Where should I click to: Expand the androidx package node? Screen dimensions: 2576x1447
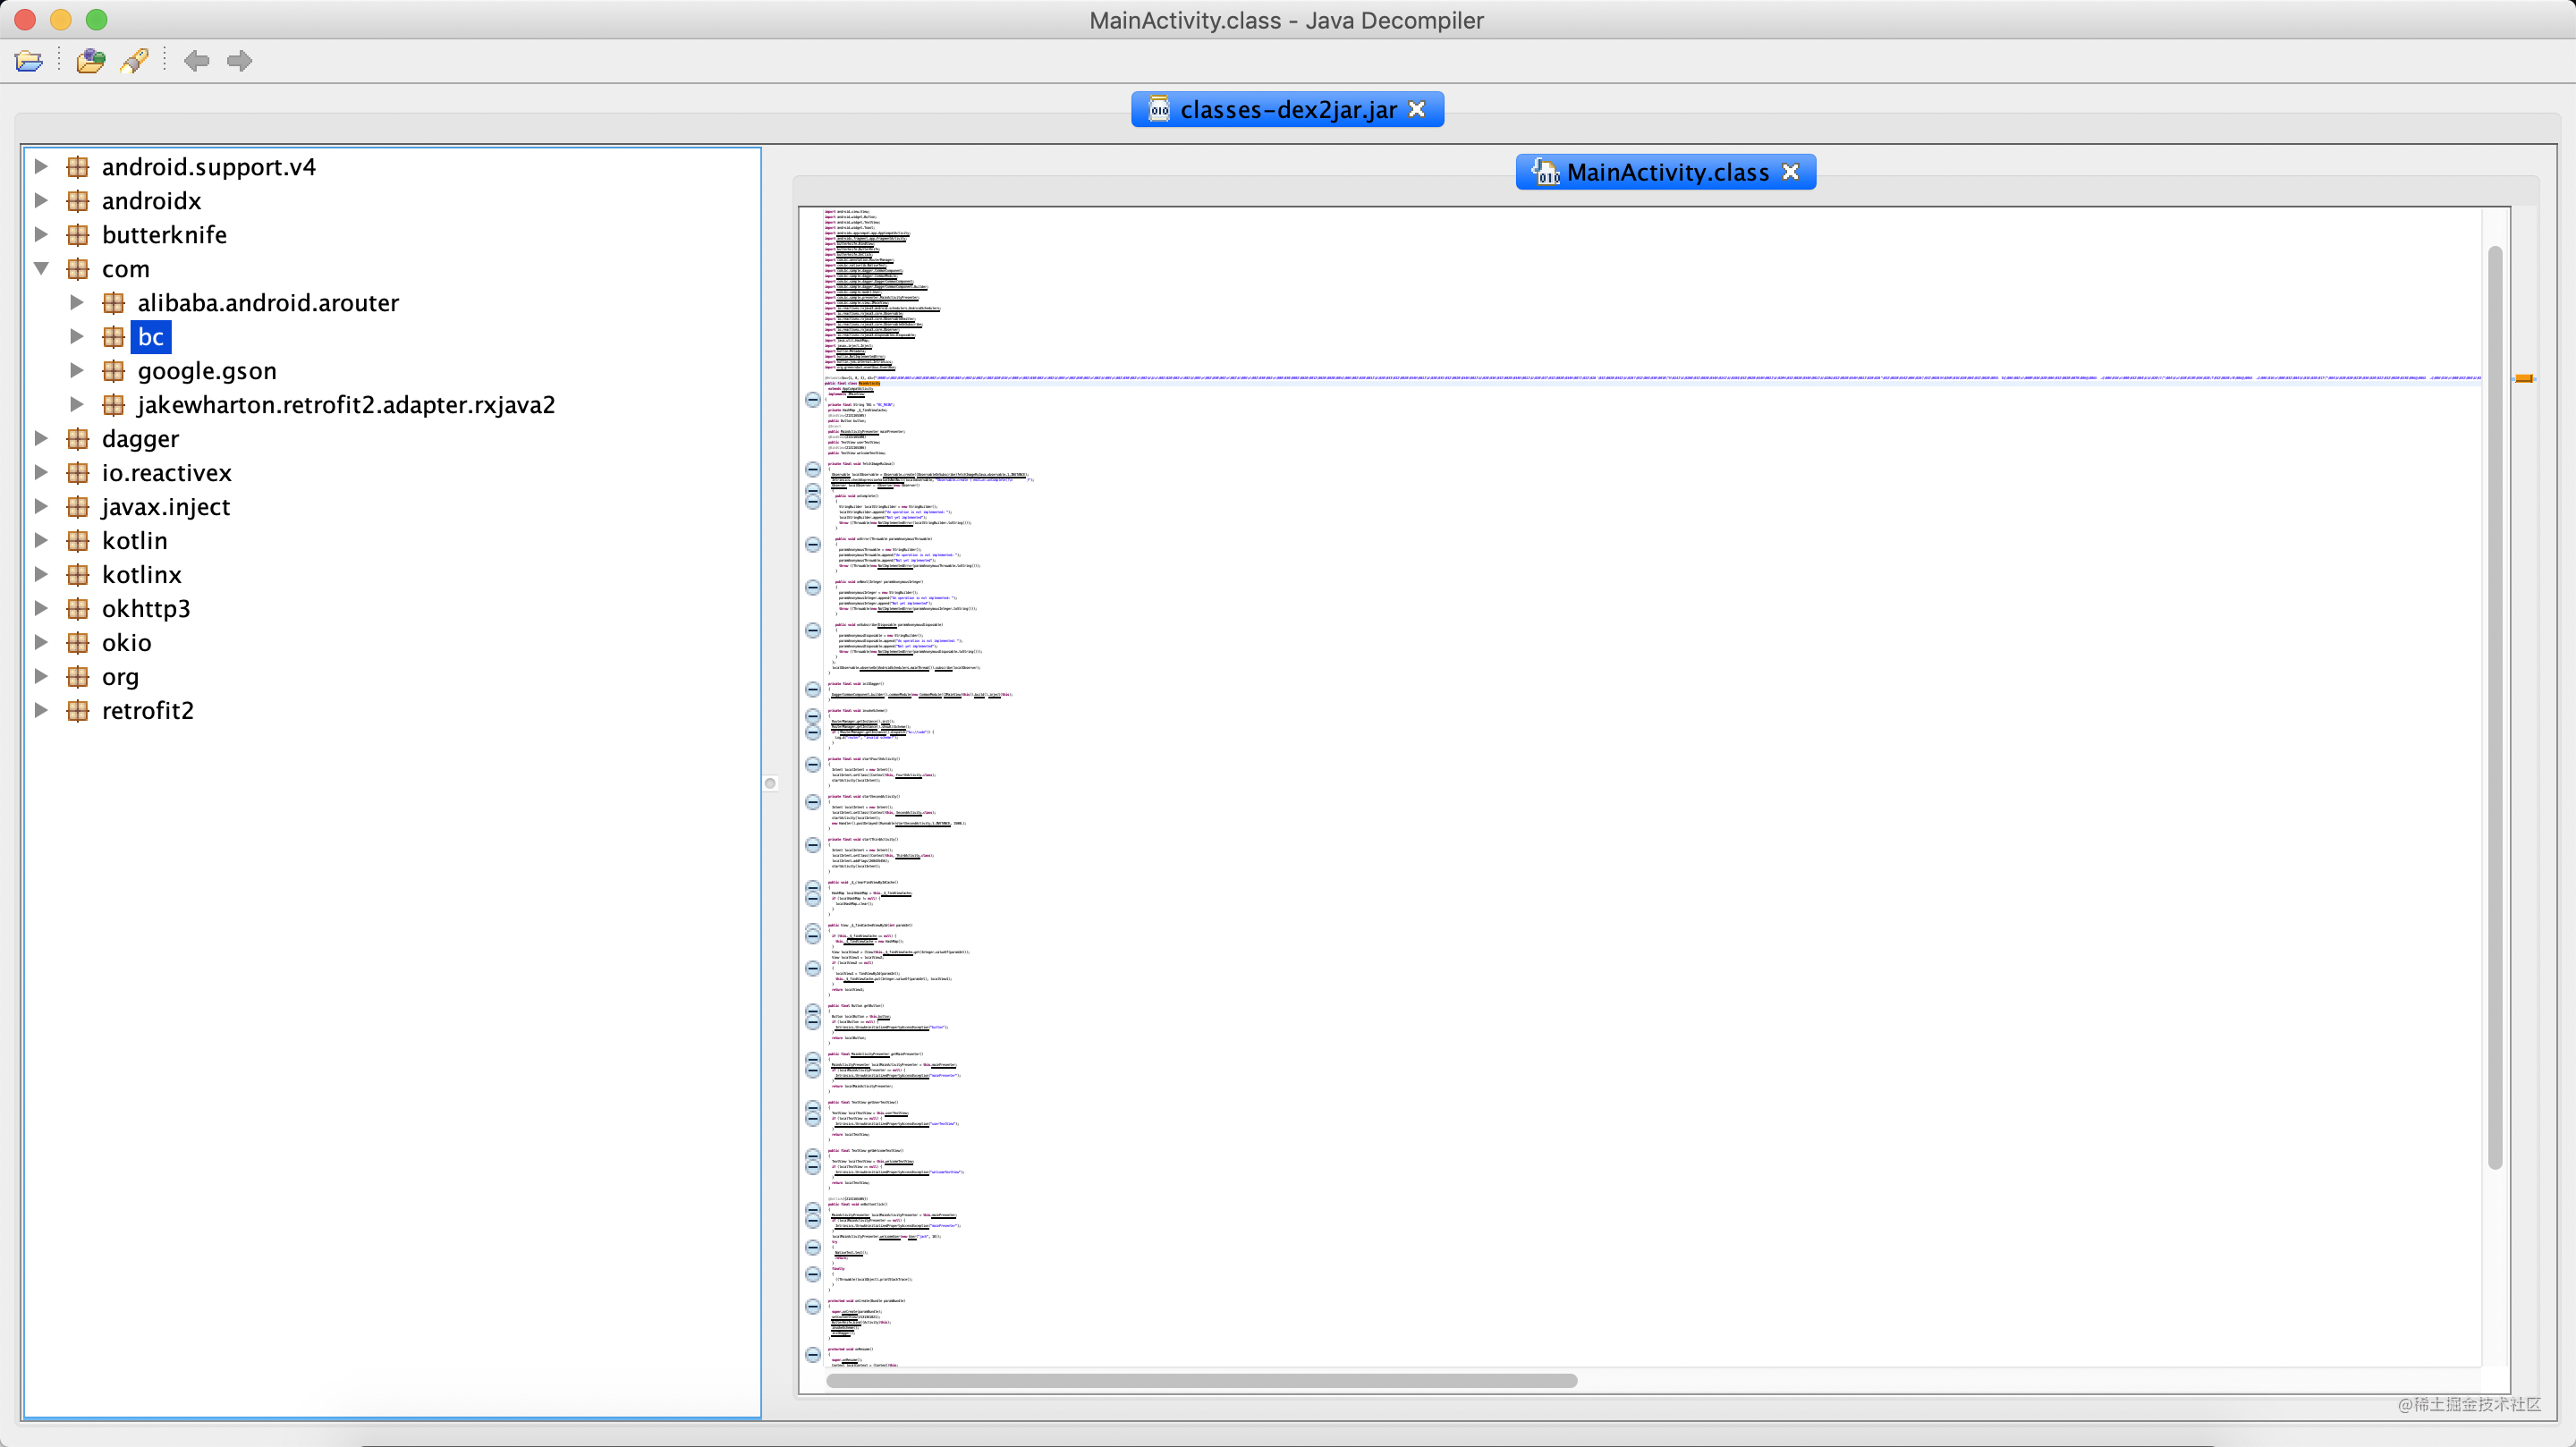41,200
